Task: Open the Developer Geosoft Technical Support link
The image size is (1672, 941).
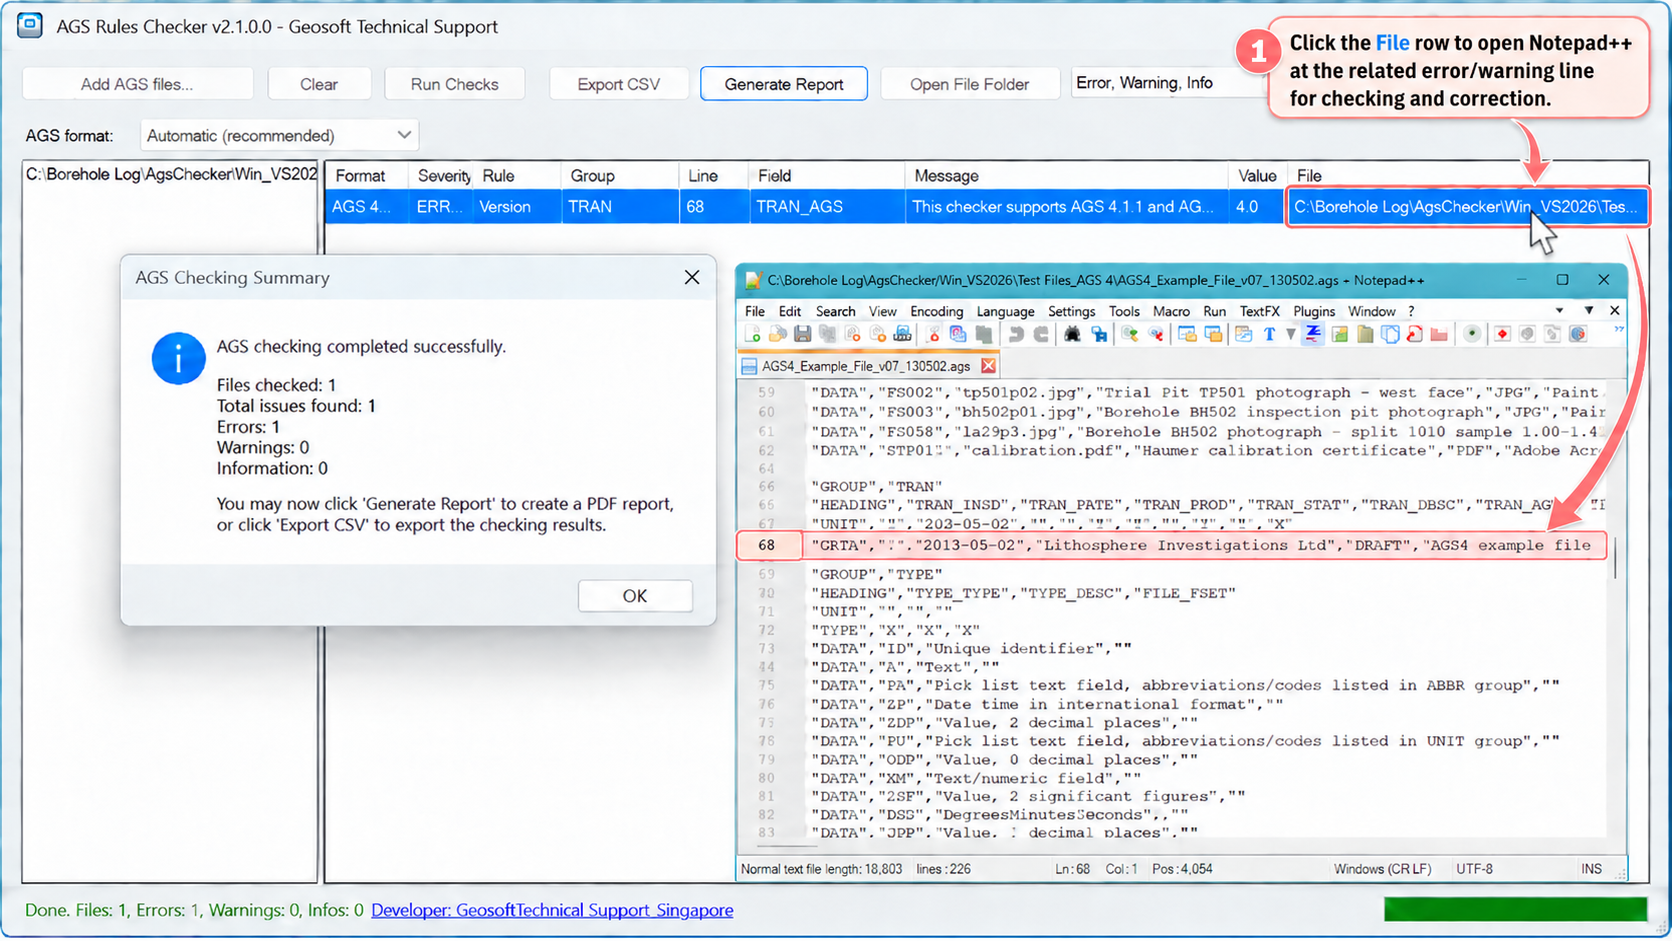Action: [552, 910]
